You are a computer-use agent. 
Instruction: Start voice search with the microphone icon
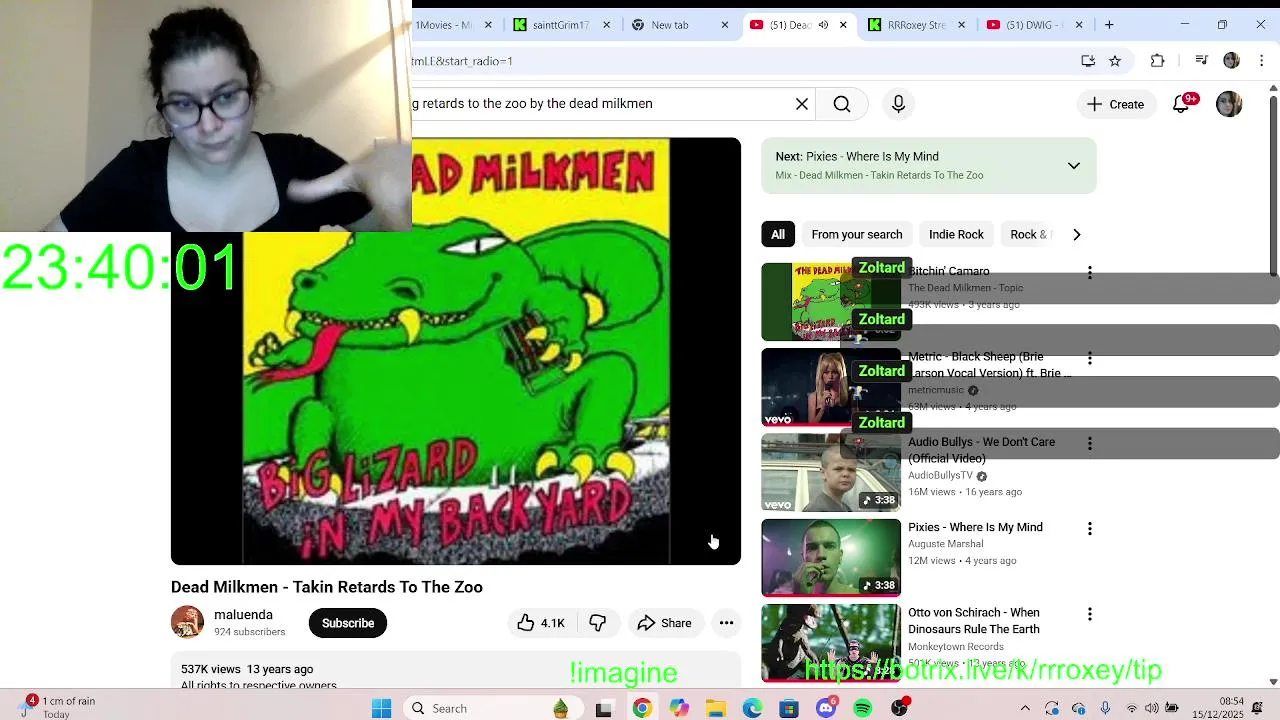click(x=898, y=104)
